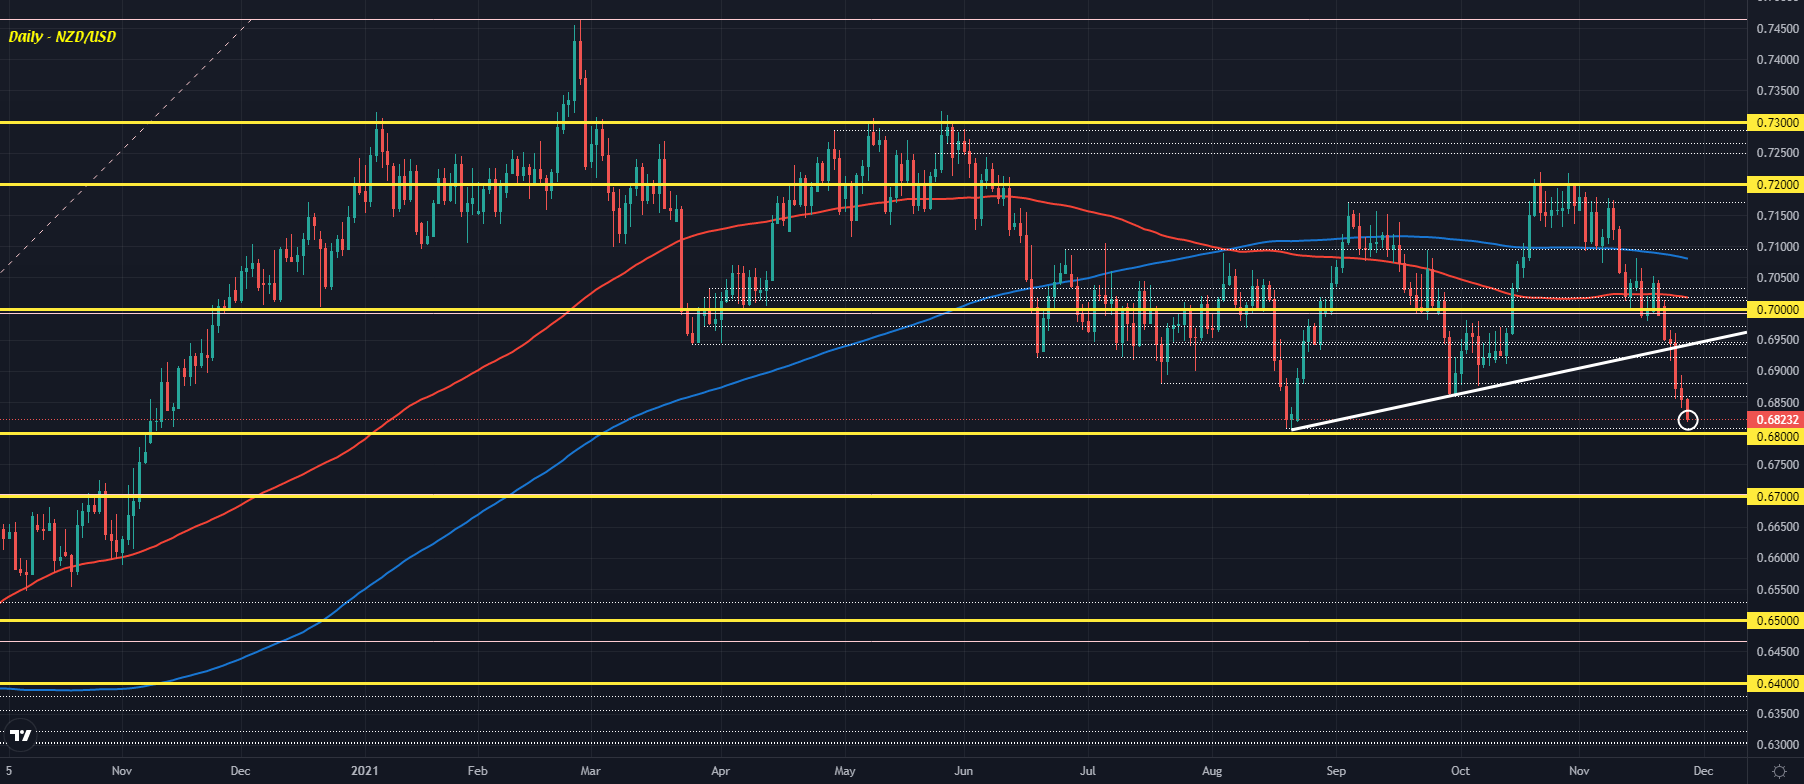The height and width of the screenshot is (784, 1804).
Task: Click the Jul label on the time axis
Action: pyautogui.click(x=1088, y=771)
